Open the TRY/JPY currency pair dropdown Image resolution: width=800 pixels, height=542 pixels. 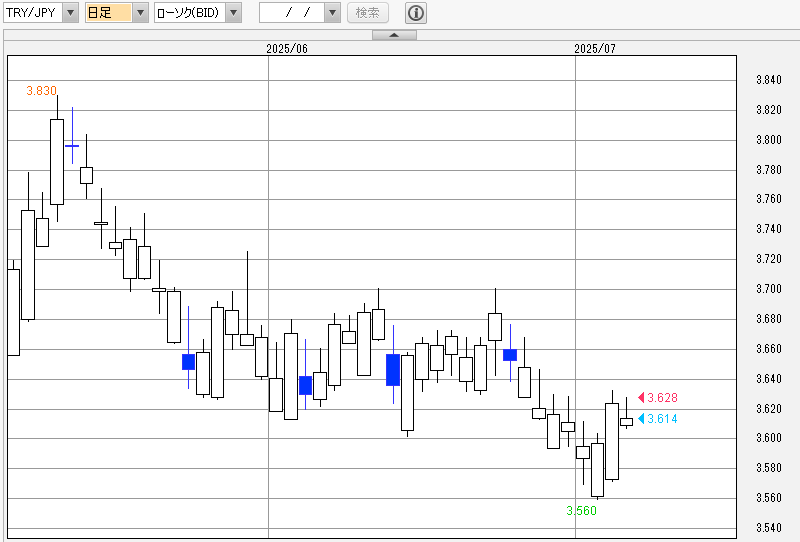(x=70, y=13)
